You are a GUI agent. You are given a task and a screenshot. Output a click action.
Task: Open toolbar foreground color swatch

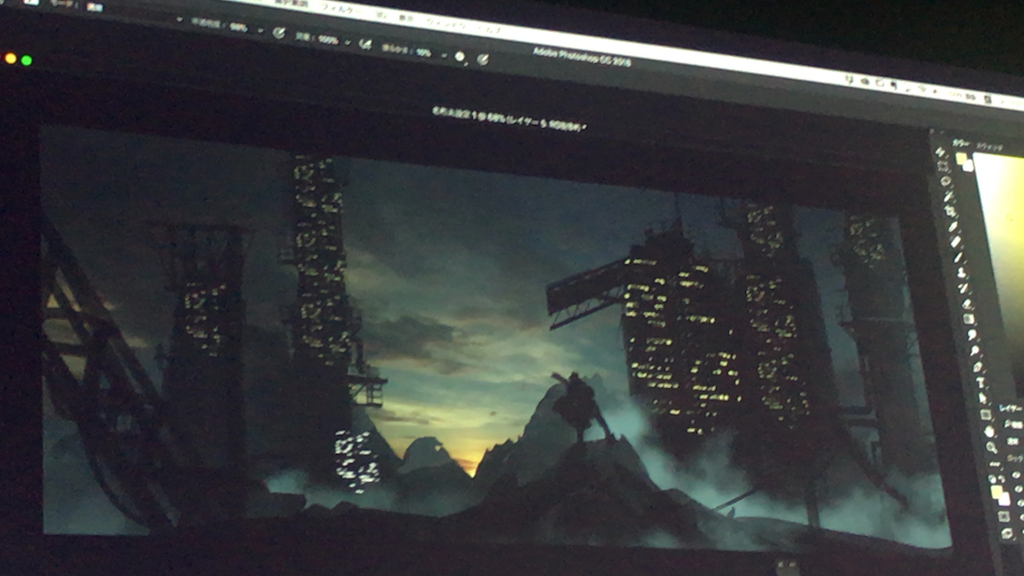[x=995, y=491]
